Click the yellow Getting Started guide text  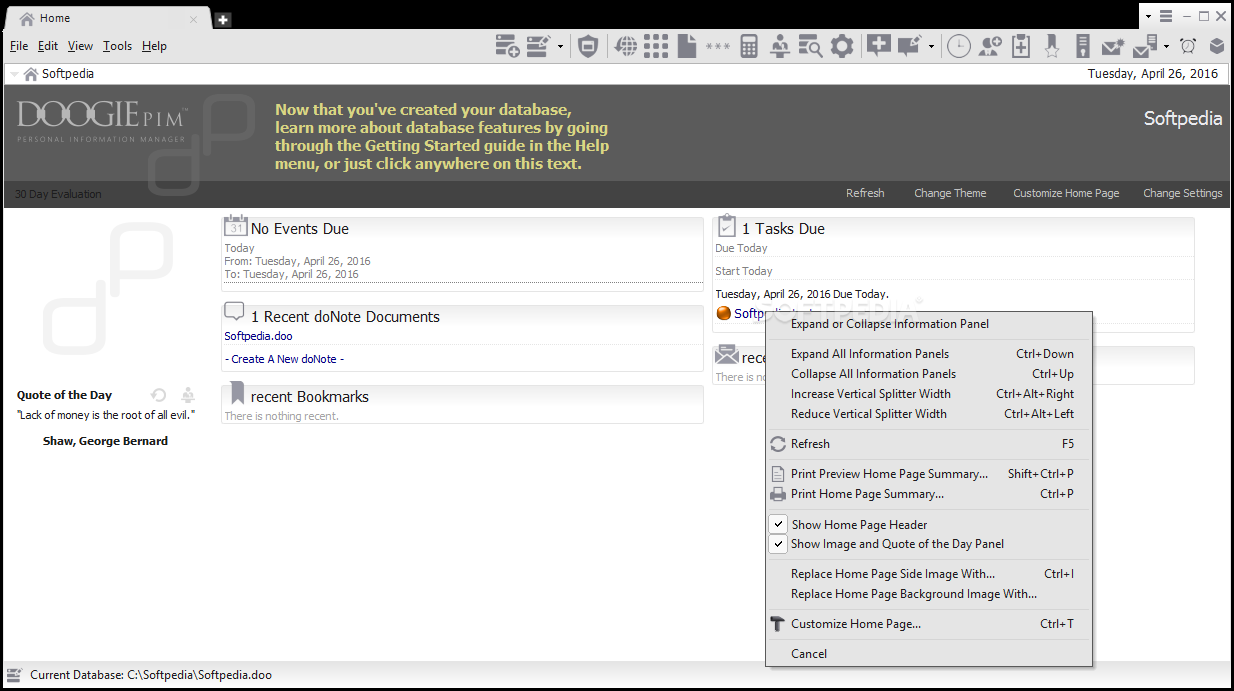pos(442,136)
